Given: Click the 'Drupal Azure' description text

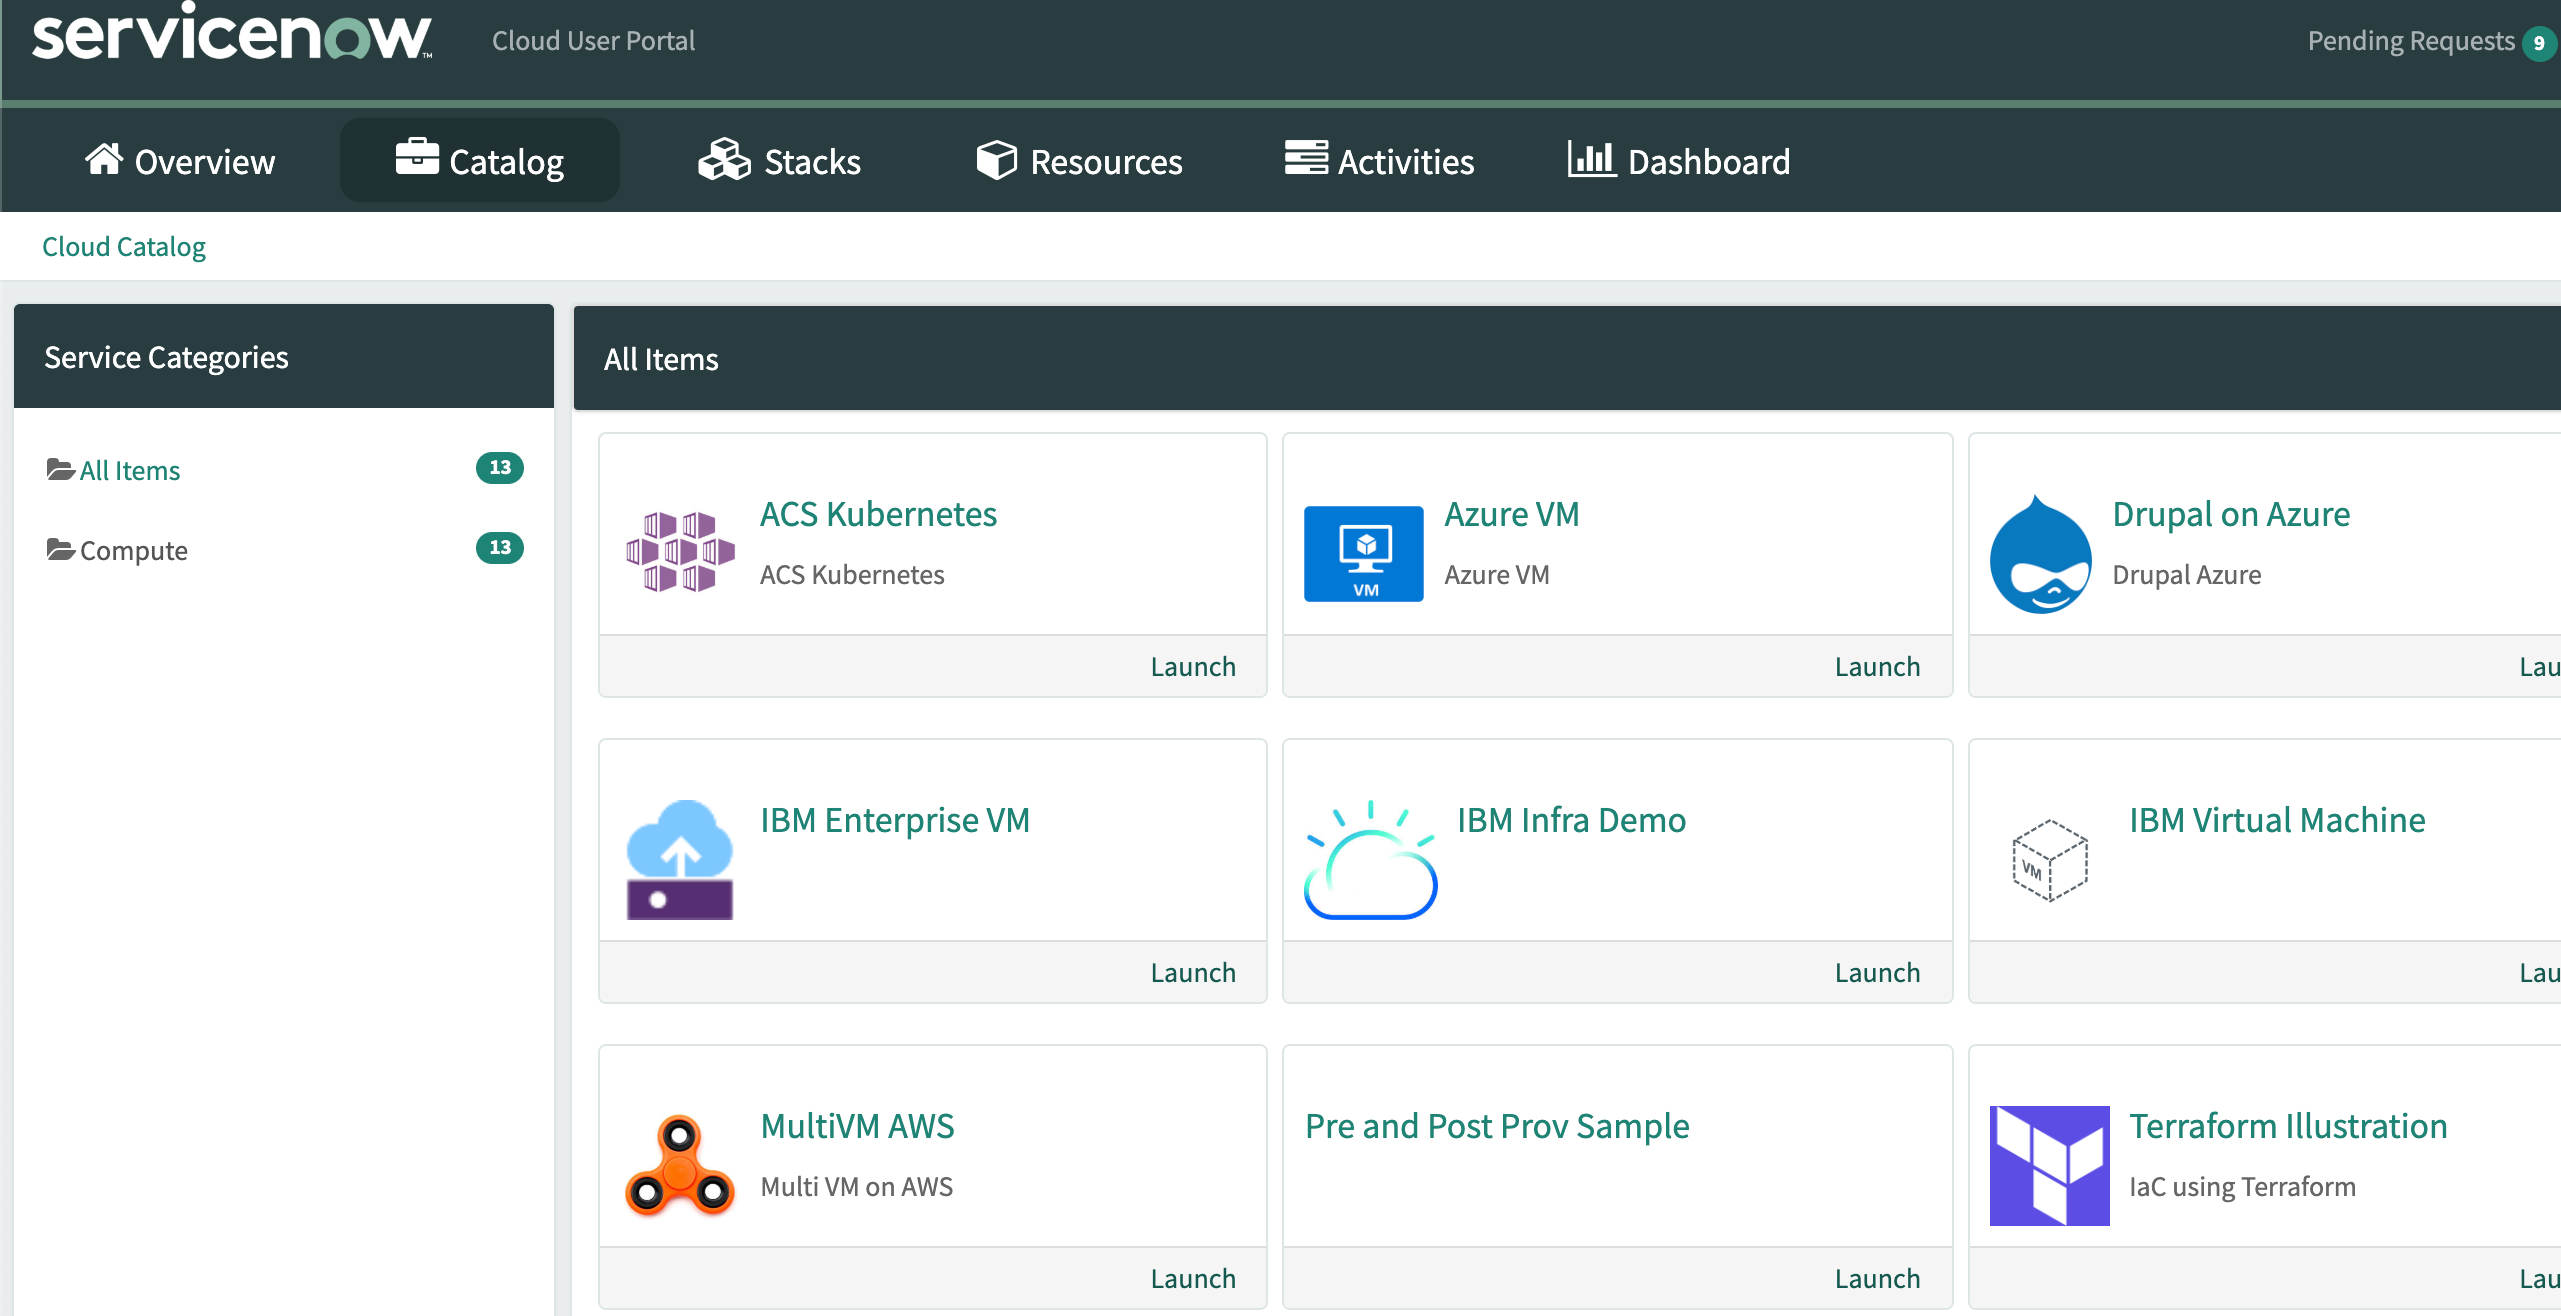Looking at the screenshot, I should tap(2186, 574).
